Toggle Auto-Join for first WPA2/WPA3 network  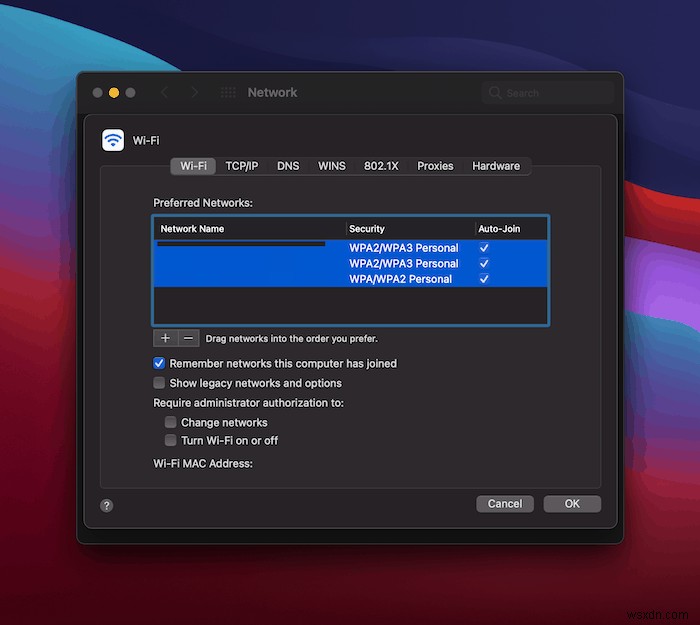pos(484,247)
